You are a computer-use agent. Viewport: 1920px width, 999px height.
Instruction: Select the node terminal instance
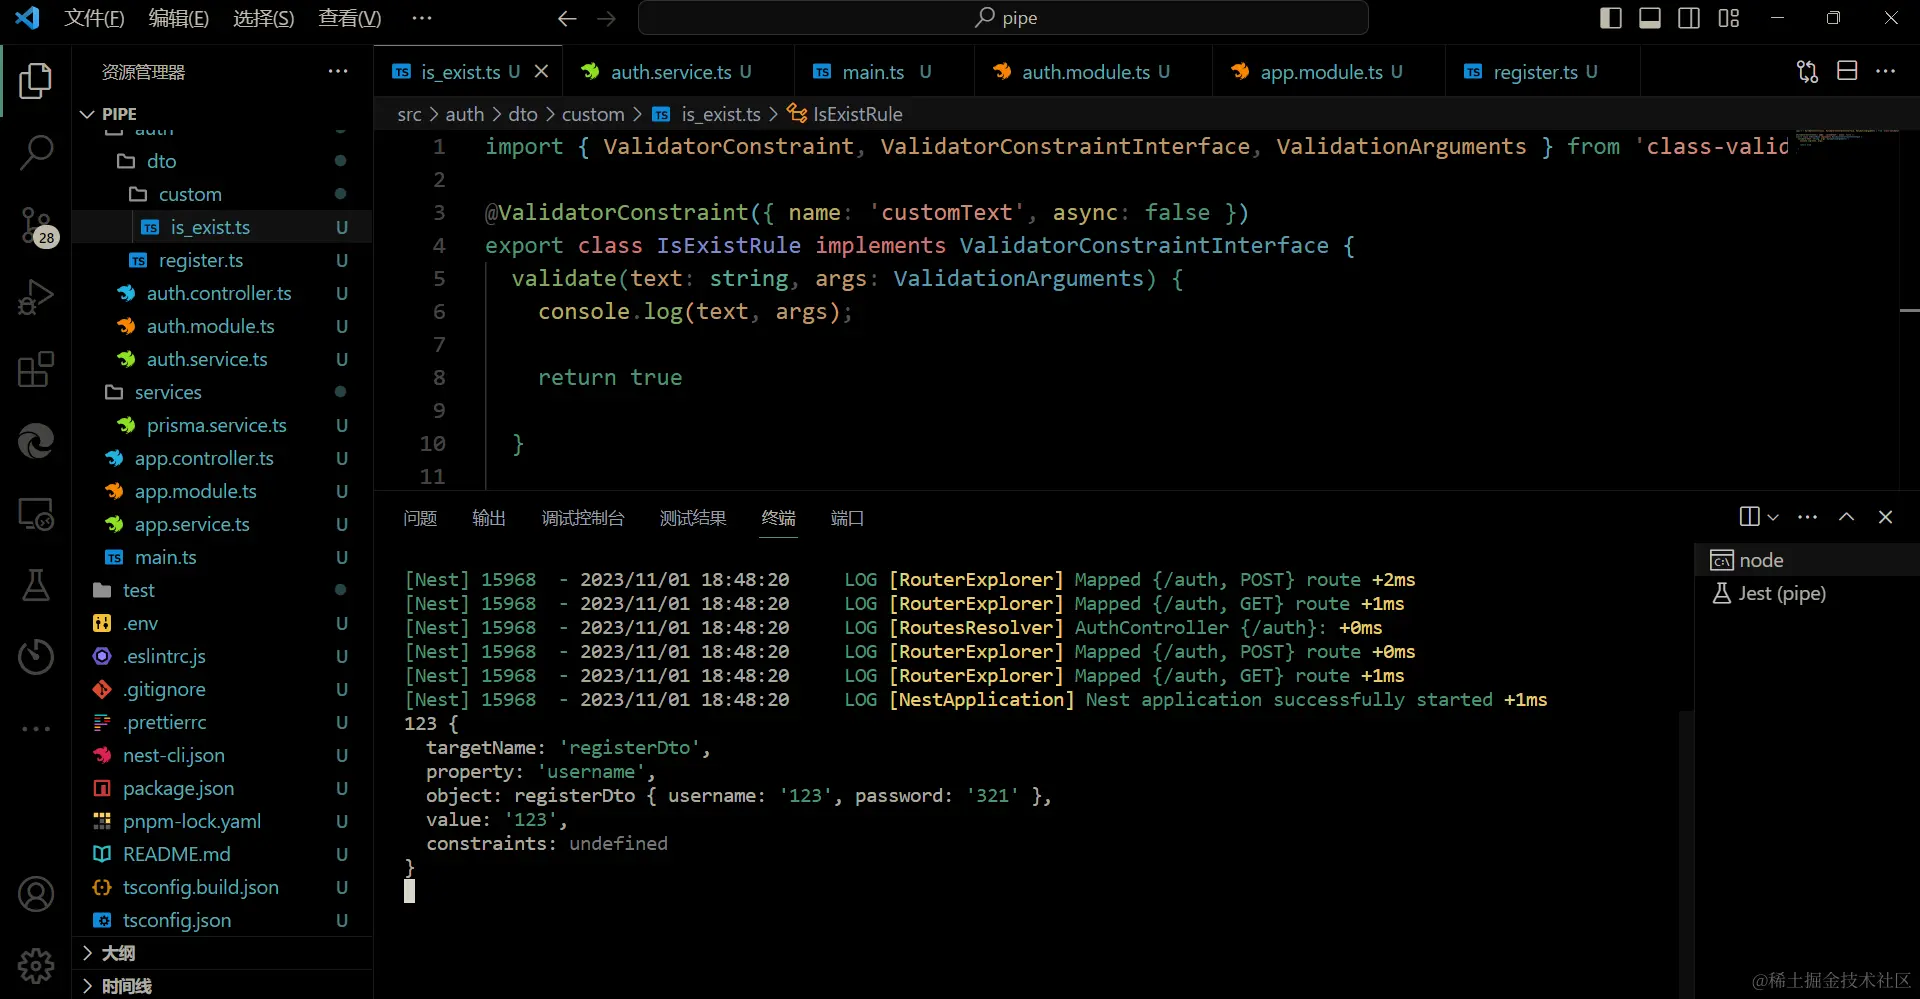1805,560
